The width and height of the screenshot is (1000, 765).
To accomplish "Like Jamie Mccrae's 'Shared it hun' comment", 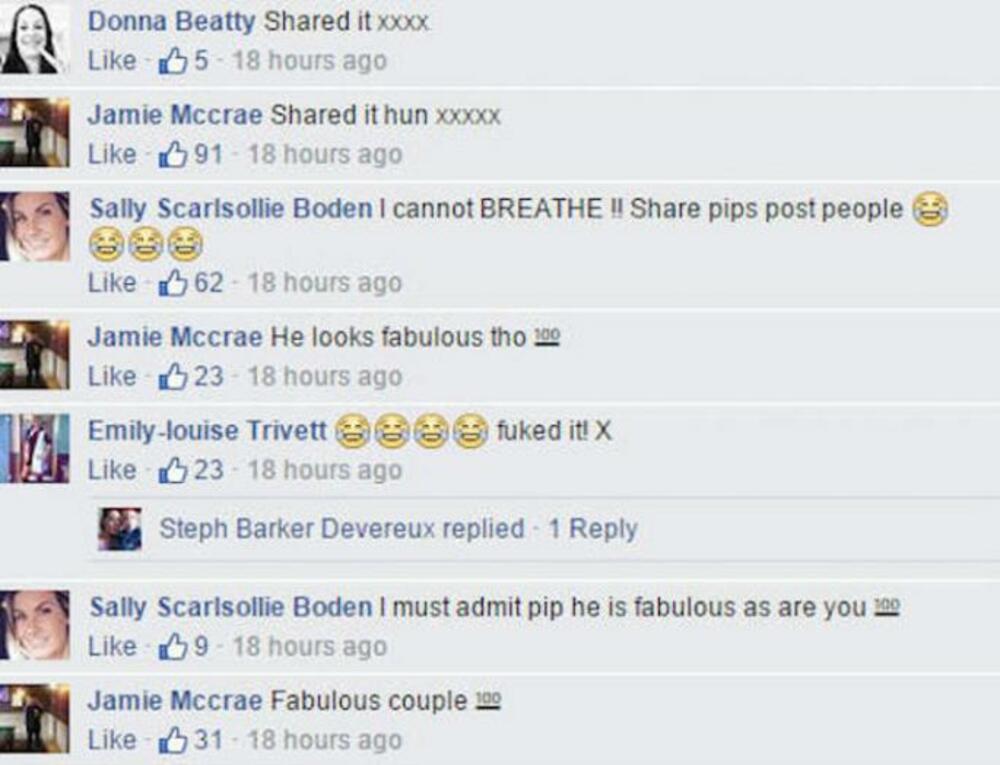I will [x=112, y=154].
